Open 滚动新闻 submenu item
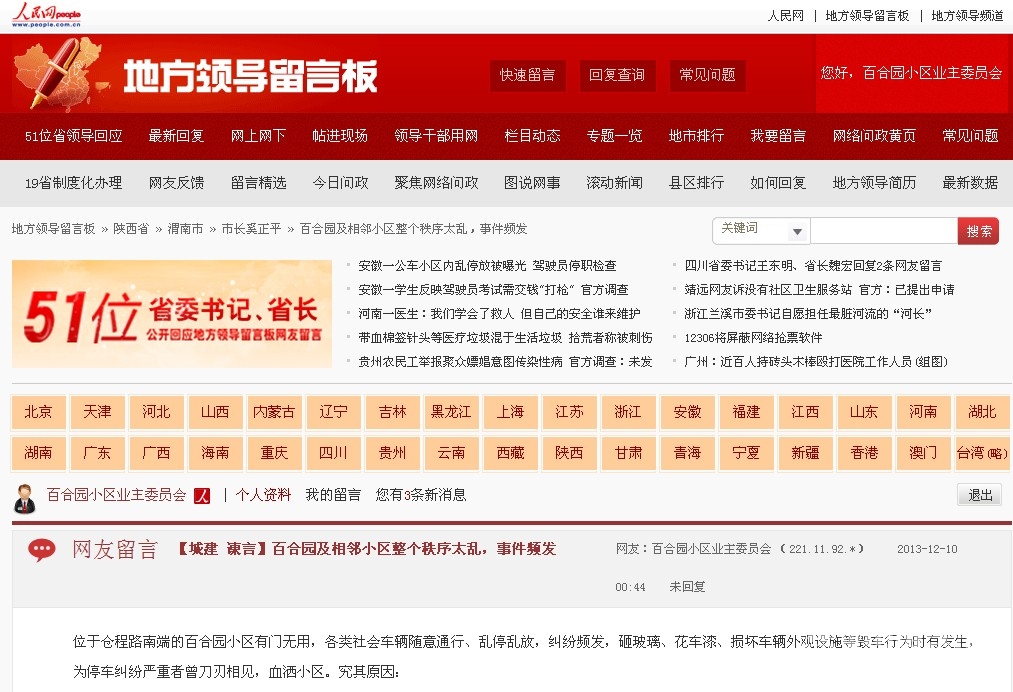Viewport: 1013px width, 692px height. [x=614, y=183]
